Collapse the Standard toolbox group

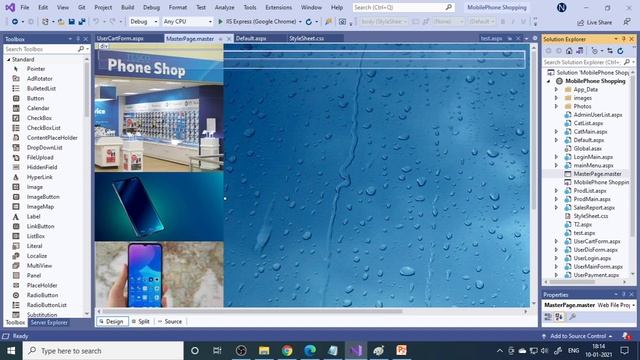(x=9, y=60)
